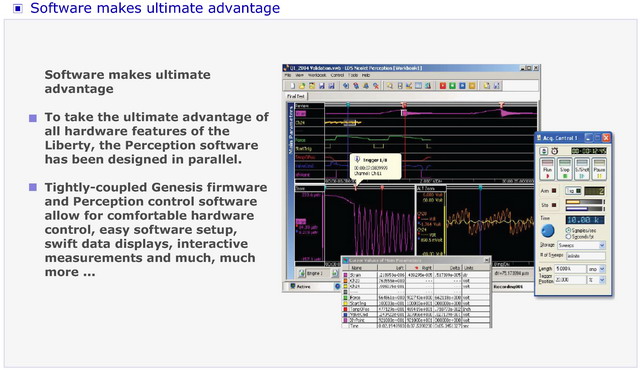
Task: Click the new document toolbar icon
Action: coord(292,86)
